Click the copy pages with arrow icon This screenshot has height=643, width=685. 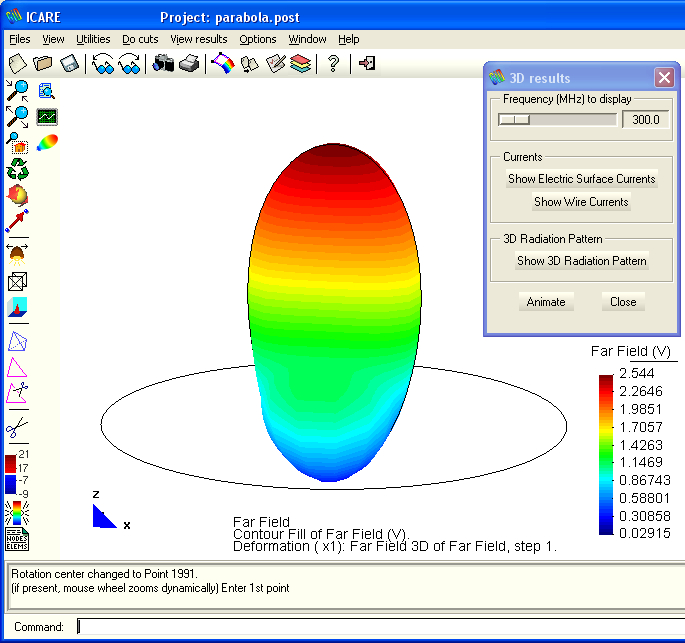coord(249,64)
